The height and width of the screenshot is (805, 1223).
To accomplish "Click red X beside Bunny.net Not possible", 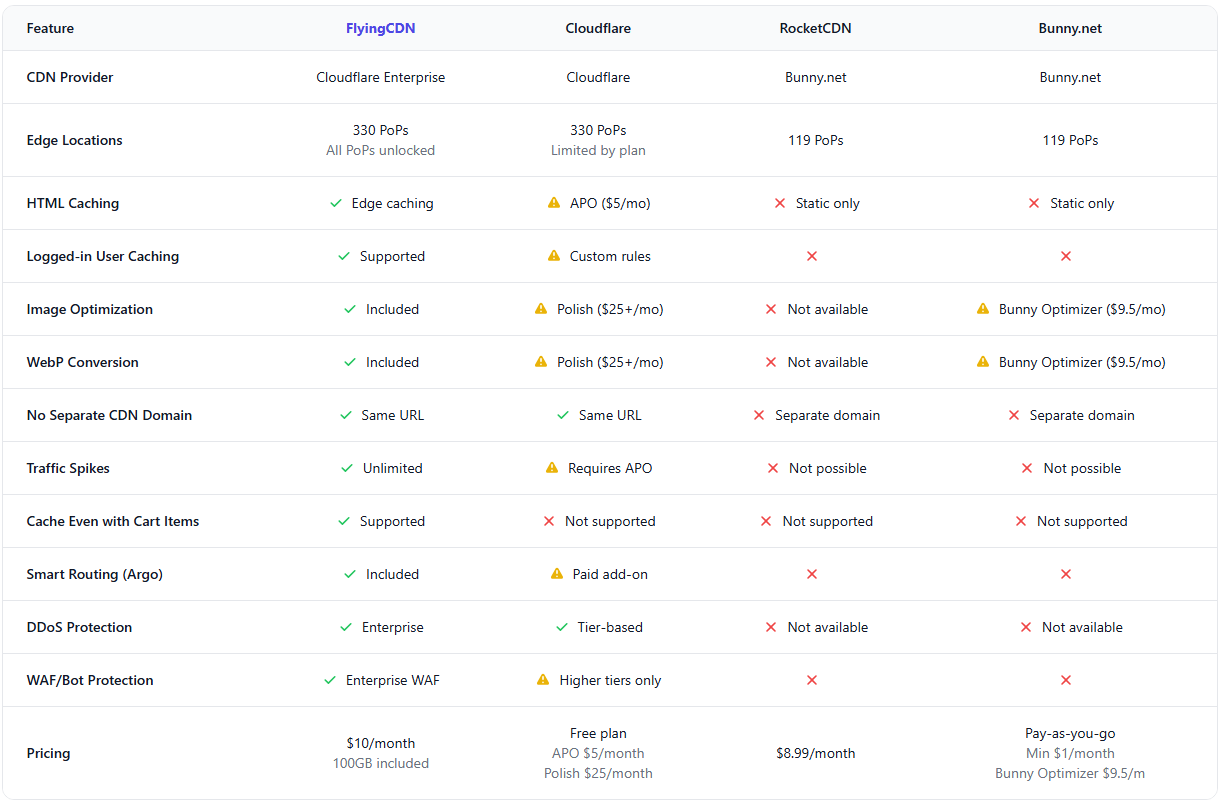I will (1027, 468).
